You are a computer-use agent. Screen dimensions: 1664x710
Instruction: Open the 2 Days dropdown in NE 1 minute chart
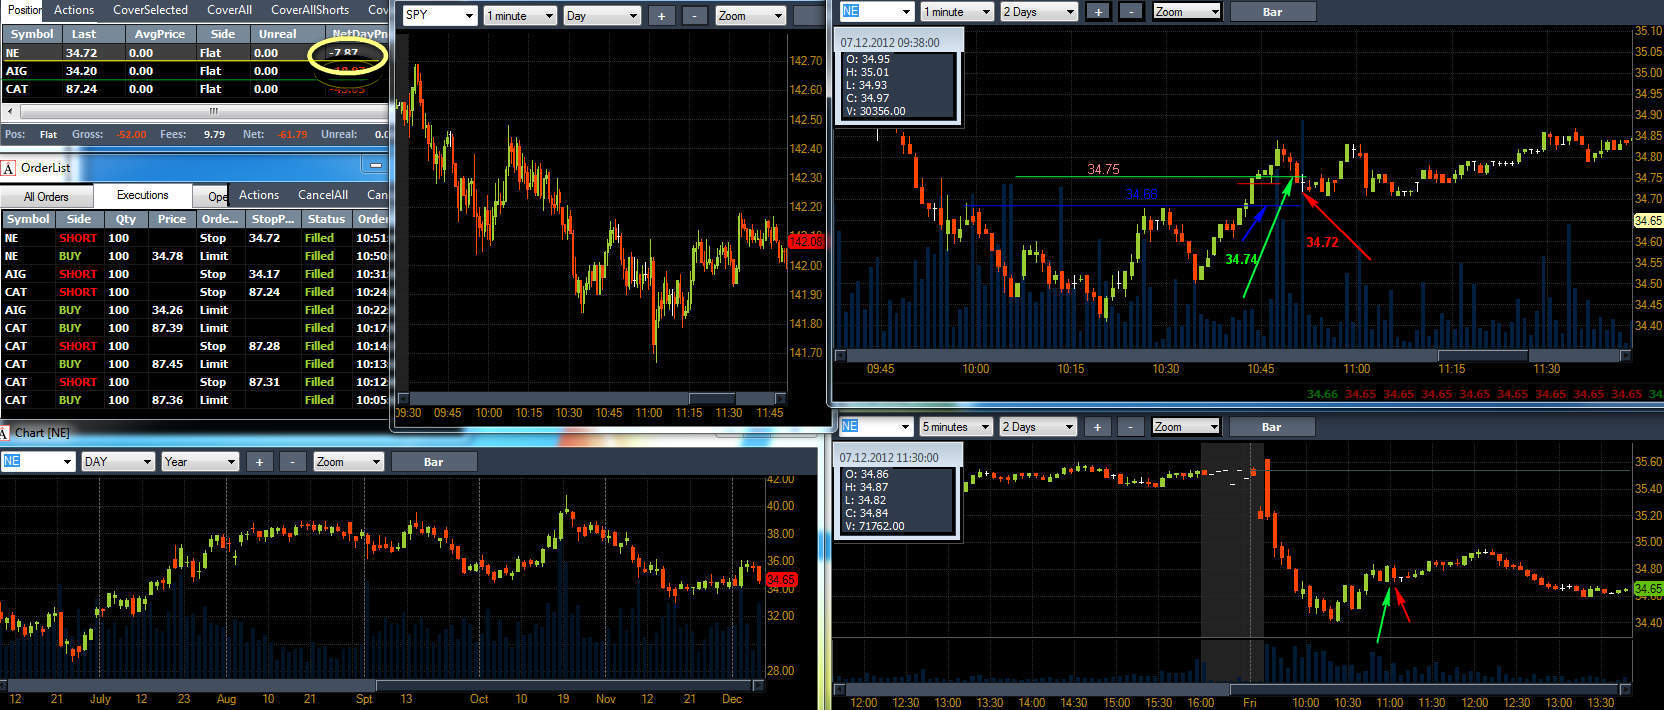(x=1039, y=12)
